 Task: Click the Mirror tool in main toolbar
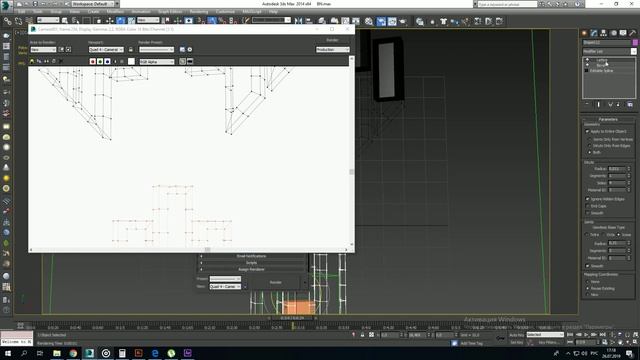[298, 21]
